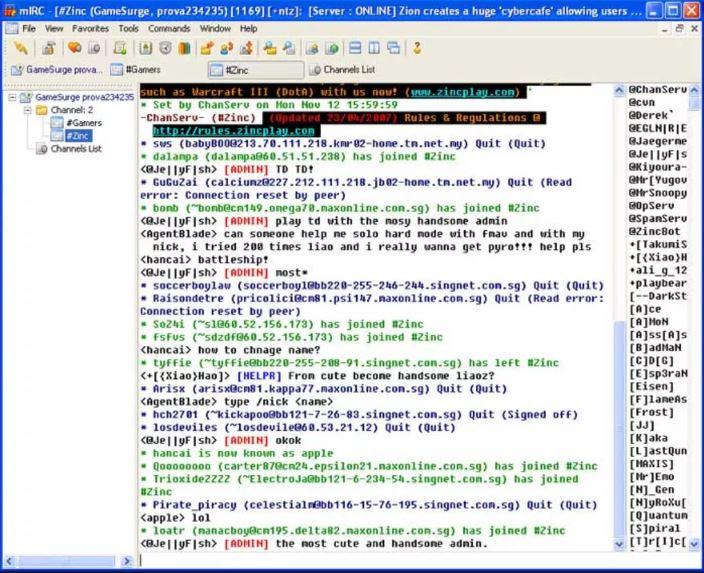The height and width of the screenshot is (573, 704).
Task: Click the About/Help question mark icon
Action: coord(417,48)
